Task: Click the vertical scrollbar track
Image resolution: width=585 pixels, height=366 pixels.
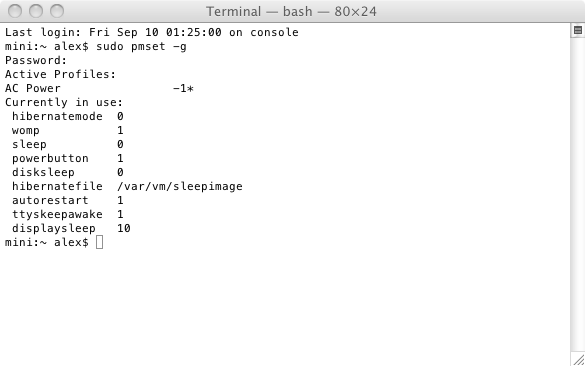Action: (578, 194)
